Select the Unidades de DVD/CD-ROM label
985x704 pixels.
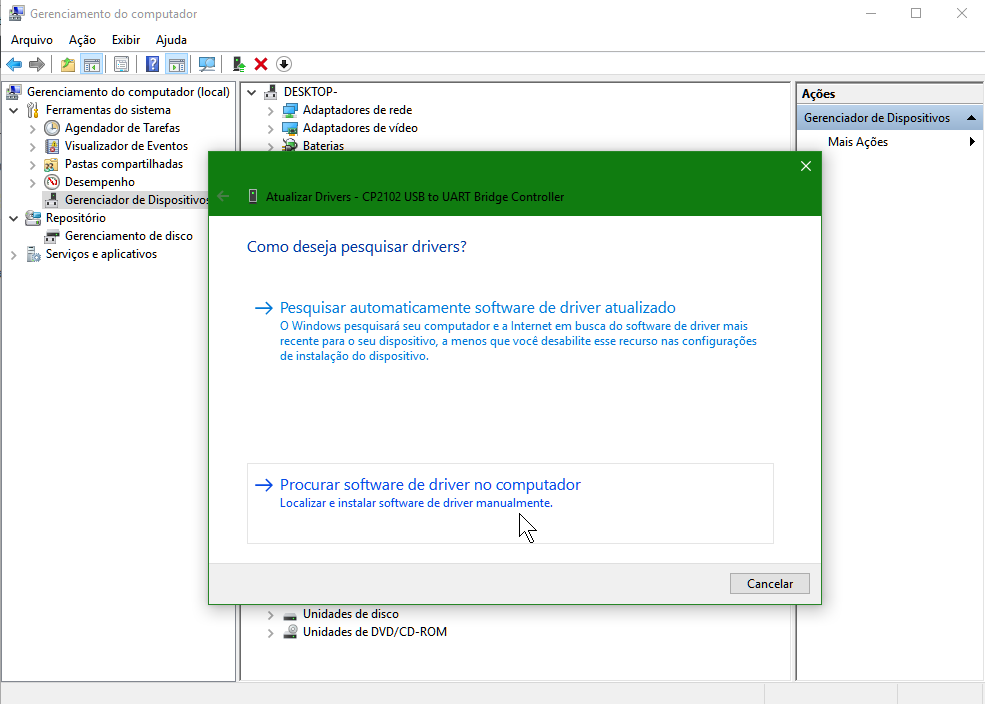375,632
